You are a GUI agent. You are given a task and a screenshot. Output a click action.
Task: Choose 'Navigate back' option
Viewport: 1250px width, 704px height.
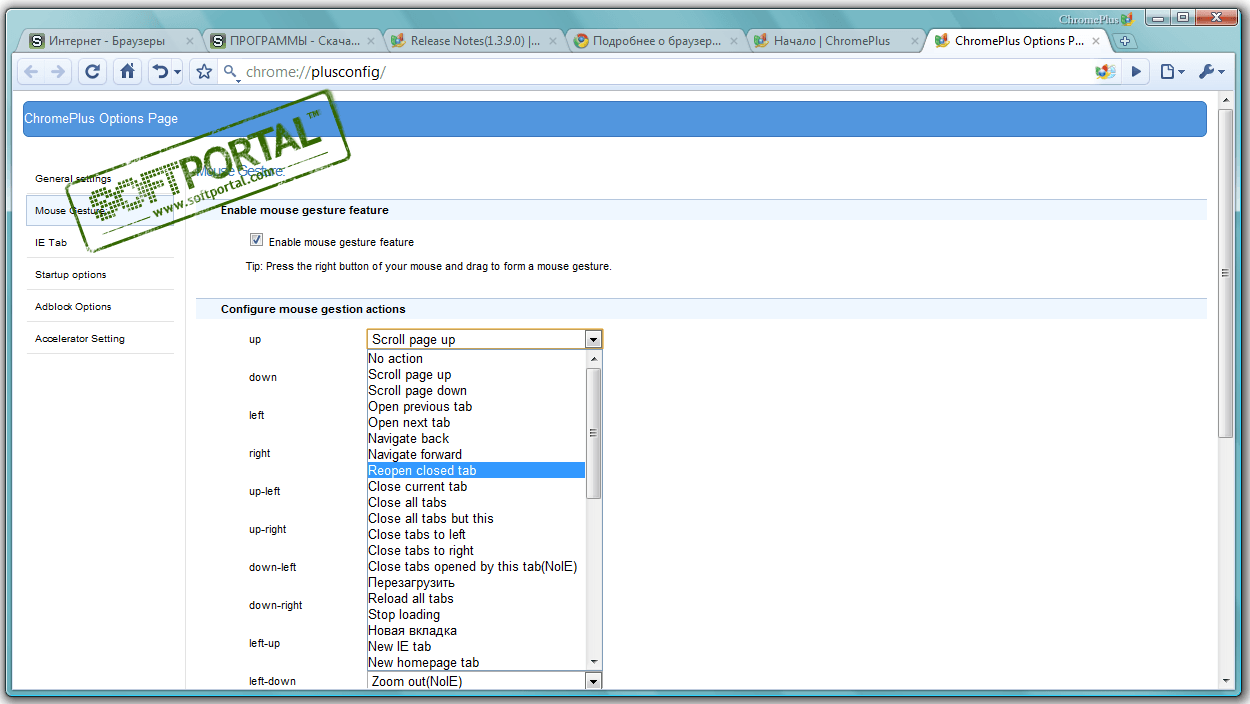coord(476,438)
